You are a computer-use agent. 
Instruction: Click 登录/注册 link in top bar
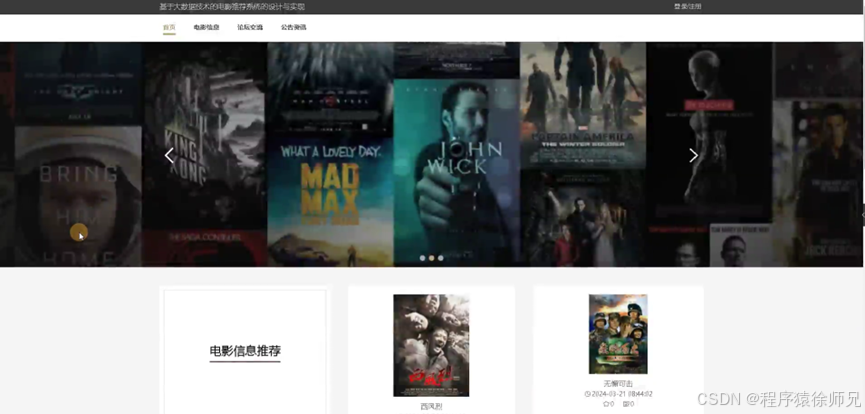(687, 7)
